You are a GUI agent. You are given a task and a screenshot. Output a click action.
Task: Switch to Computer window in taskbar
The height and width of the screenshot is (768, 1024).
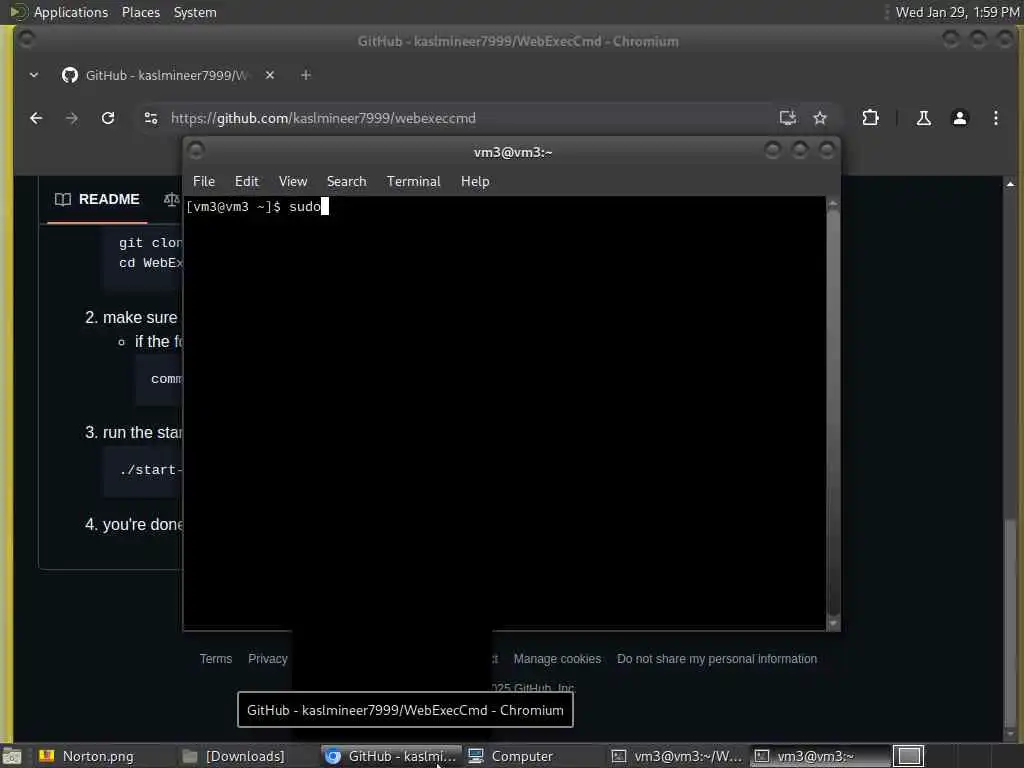click(522, 756)
